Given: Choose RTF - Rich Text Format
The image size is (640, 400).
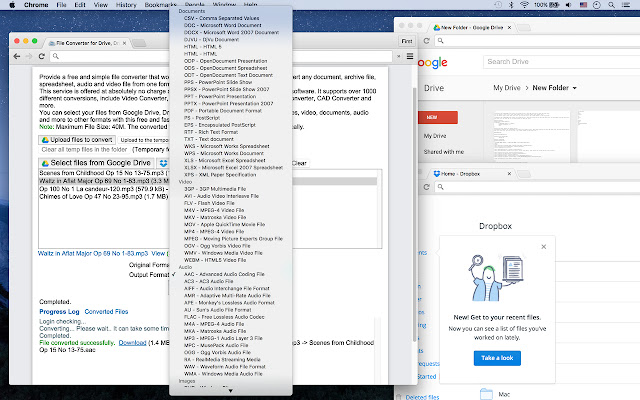Looking at the screenshot, I should (x=211, y=132).
